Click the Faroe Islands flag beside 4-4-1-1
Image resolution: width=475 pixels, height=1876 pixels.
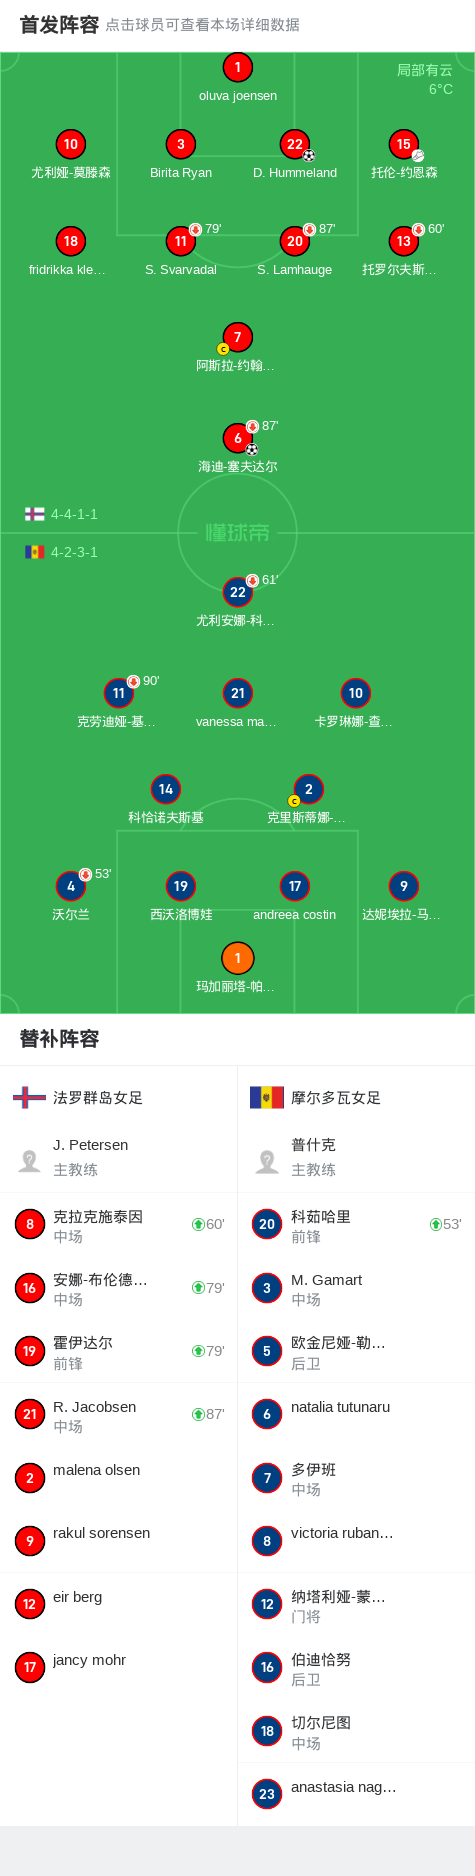pos(34,514)
